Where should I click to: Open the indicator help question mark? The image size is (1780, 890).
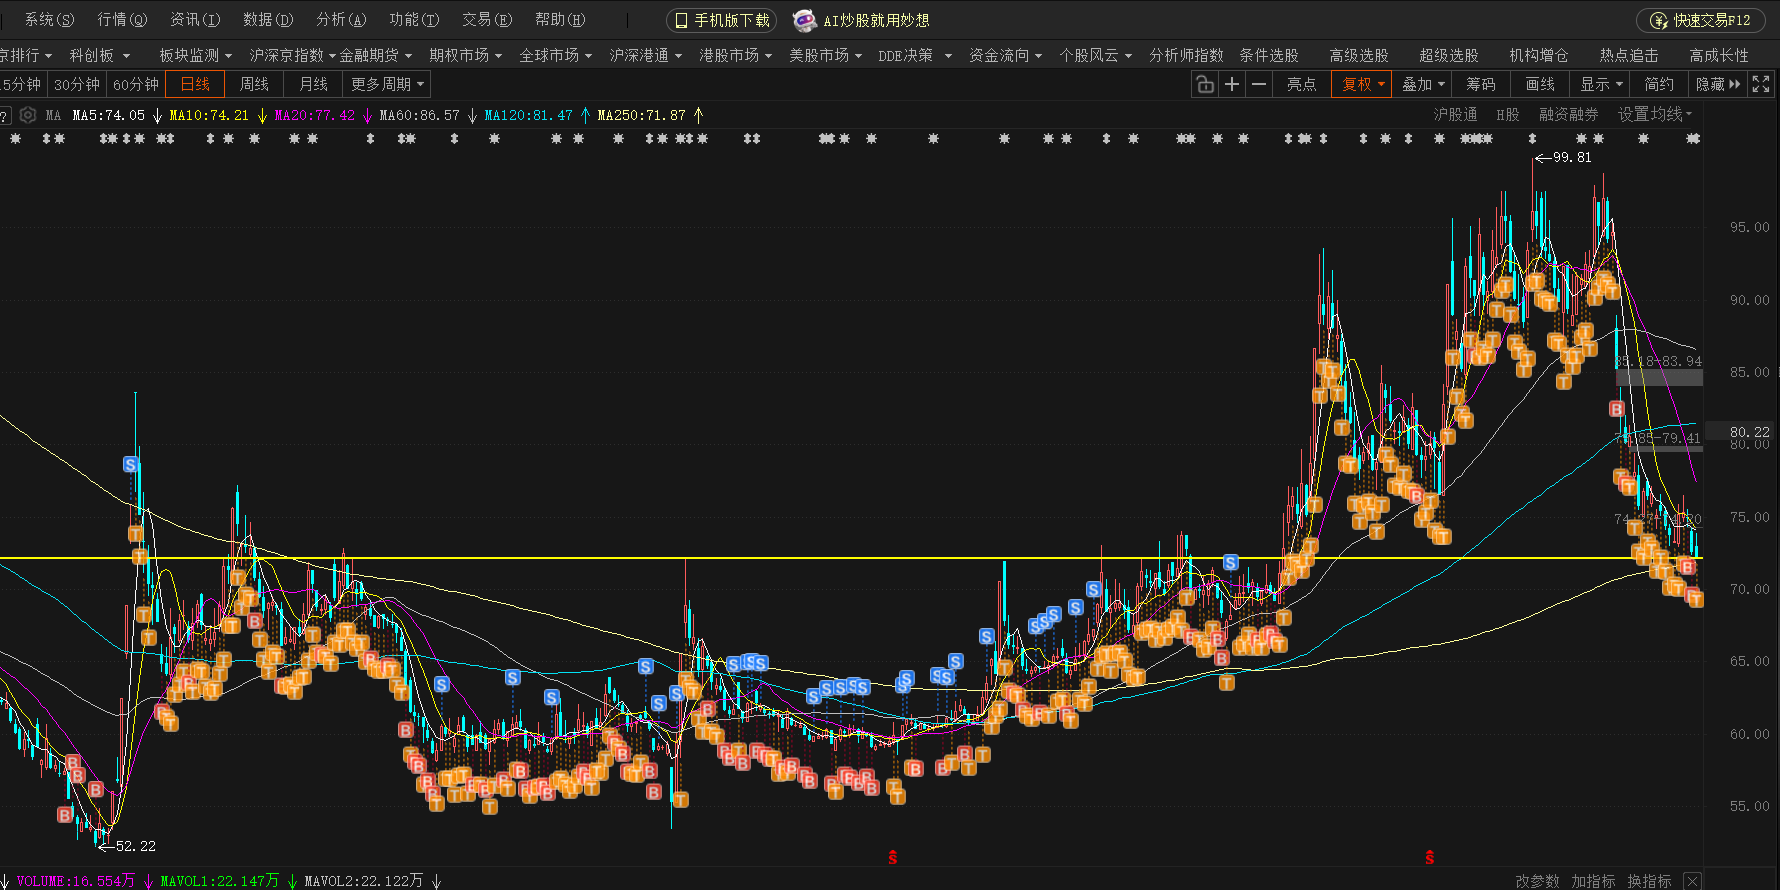pos(4,116)
